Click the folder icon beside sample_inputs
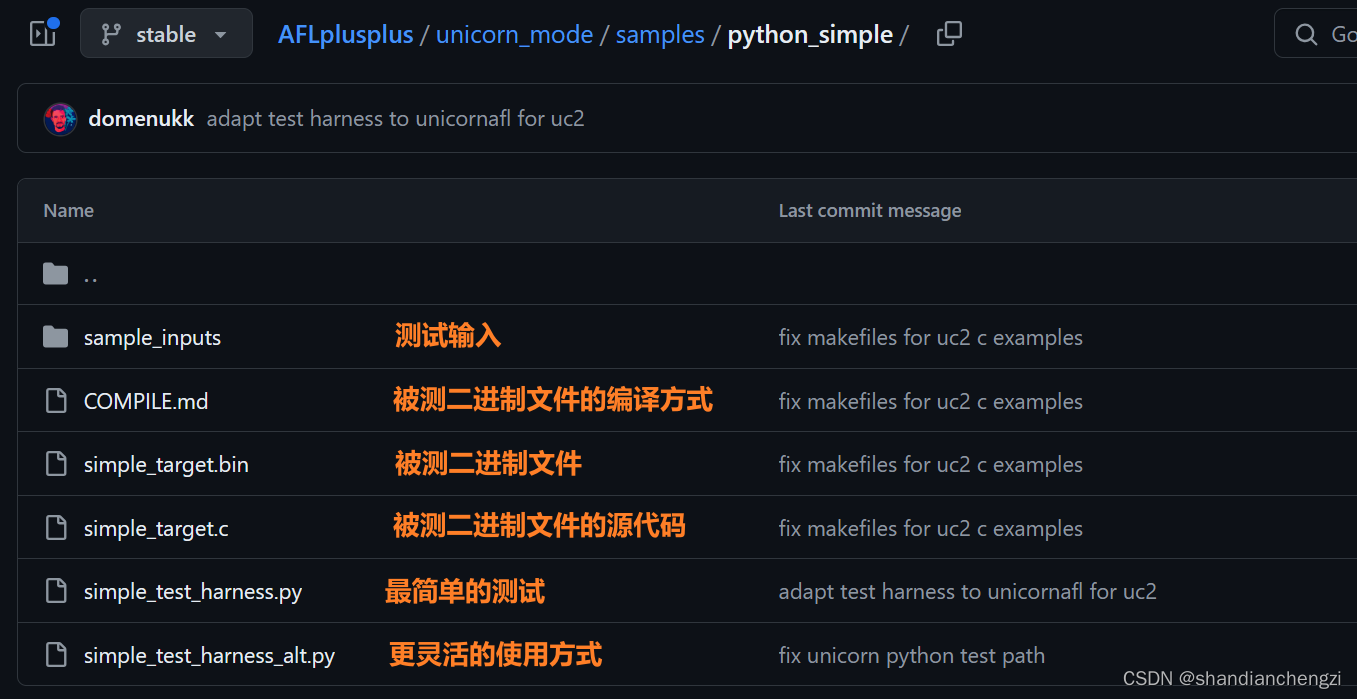The width and height of the screenshot is (1357, 699). click(x=56, y=337)
